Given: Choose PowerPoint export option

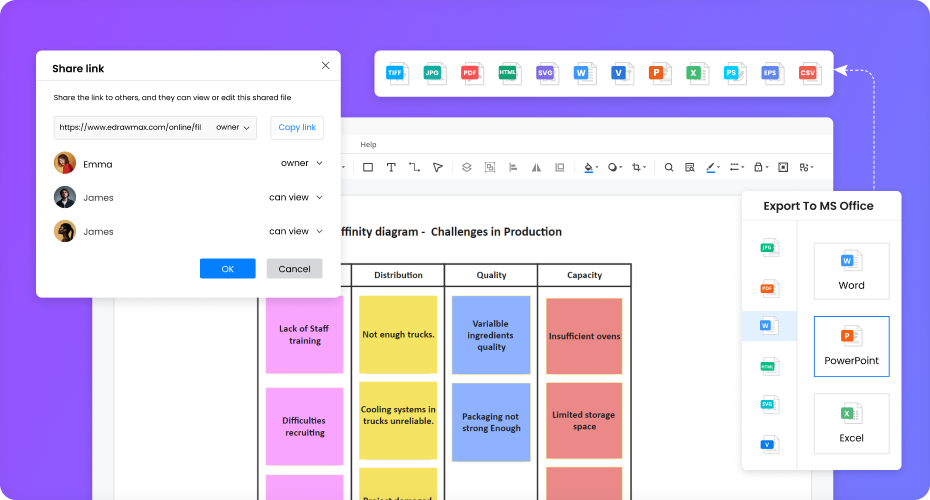Looking at the screenshot, I should point(851,346).
